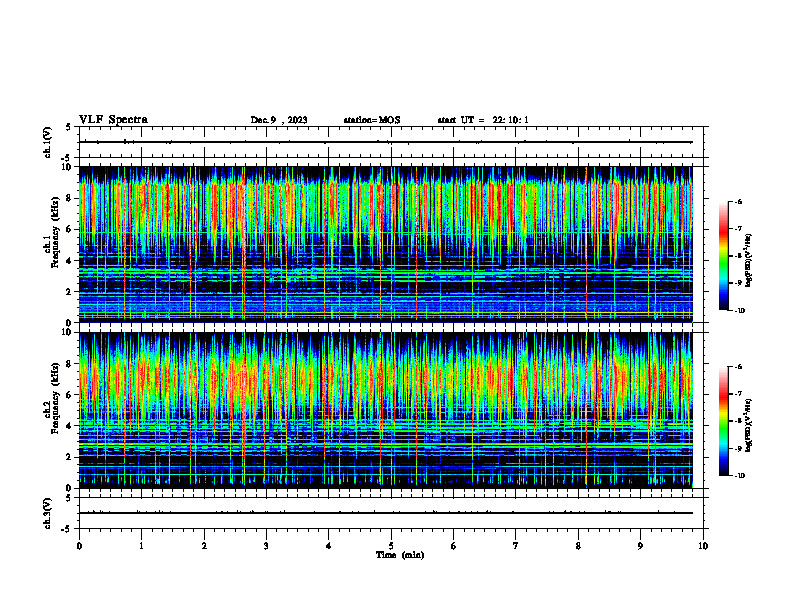Click the "-8" tick on ch.1 colorbar

pos(738,256)
